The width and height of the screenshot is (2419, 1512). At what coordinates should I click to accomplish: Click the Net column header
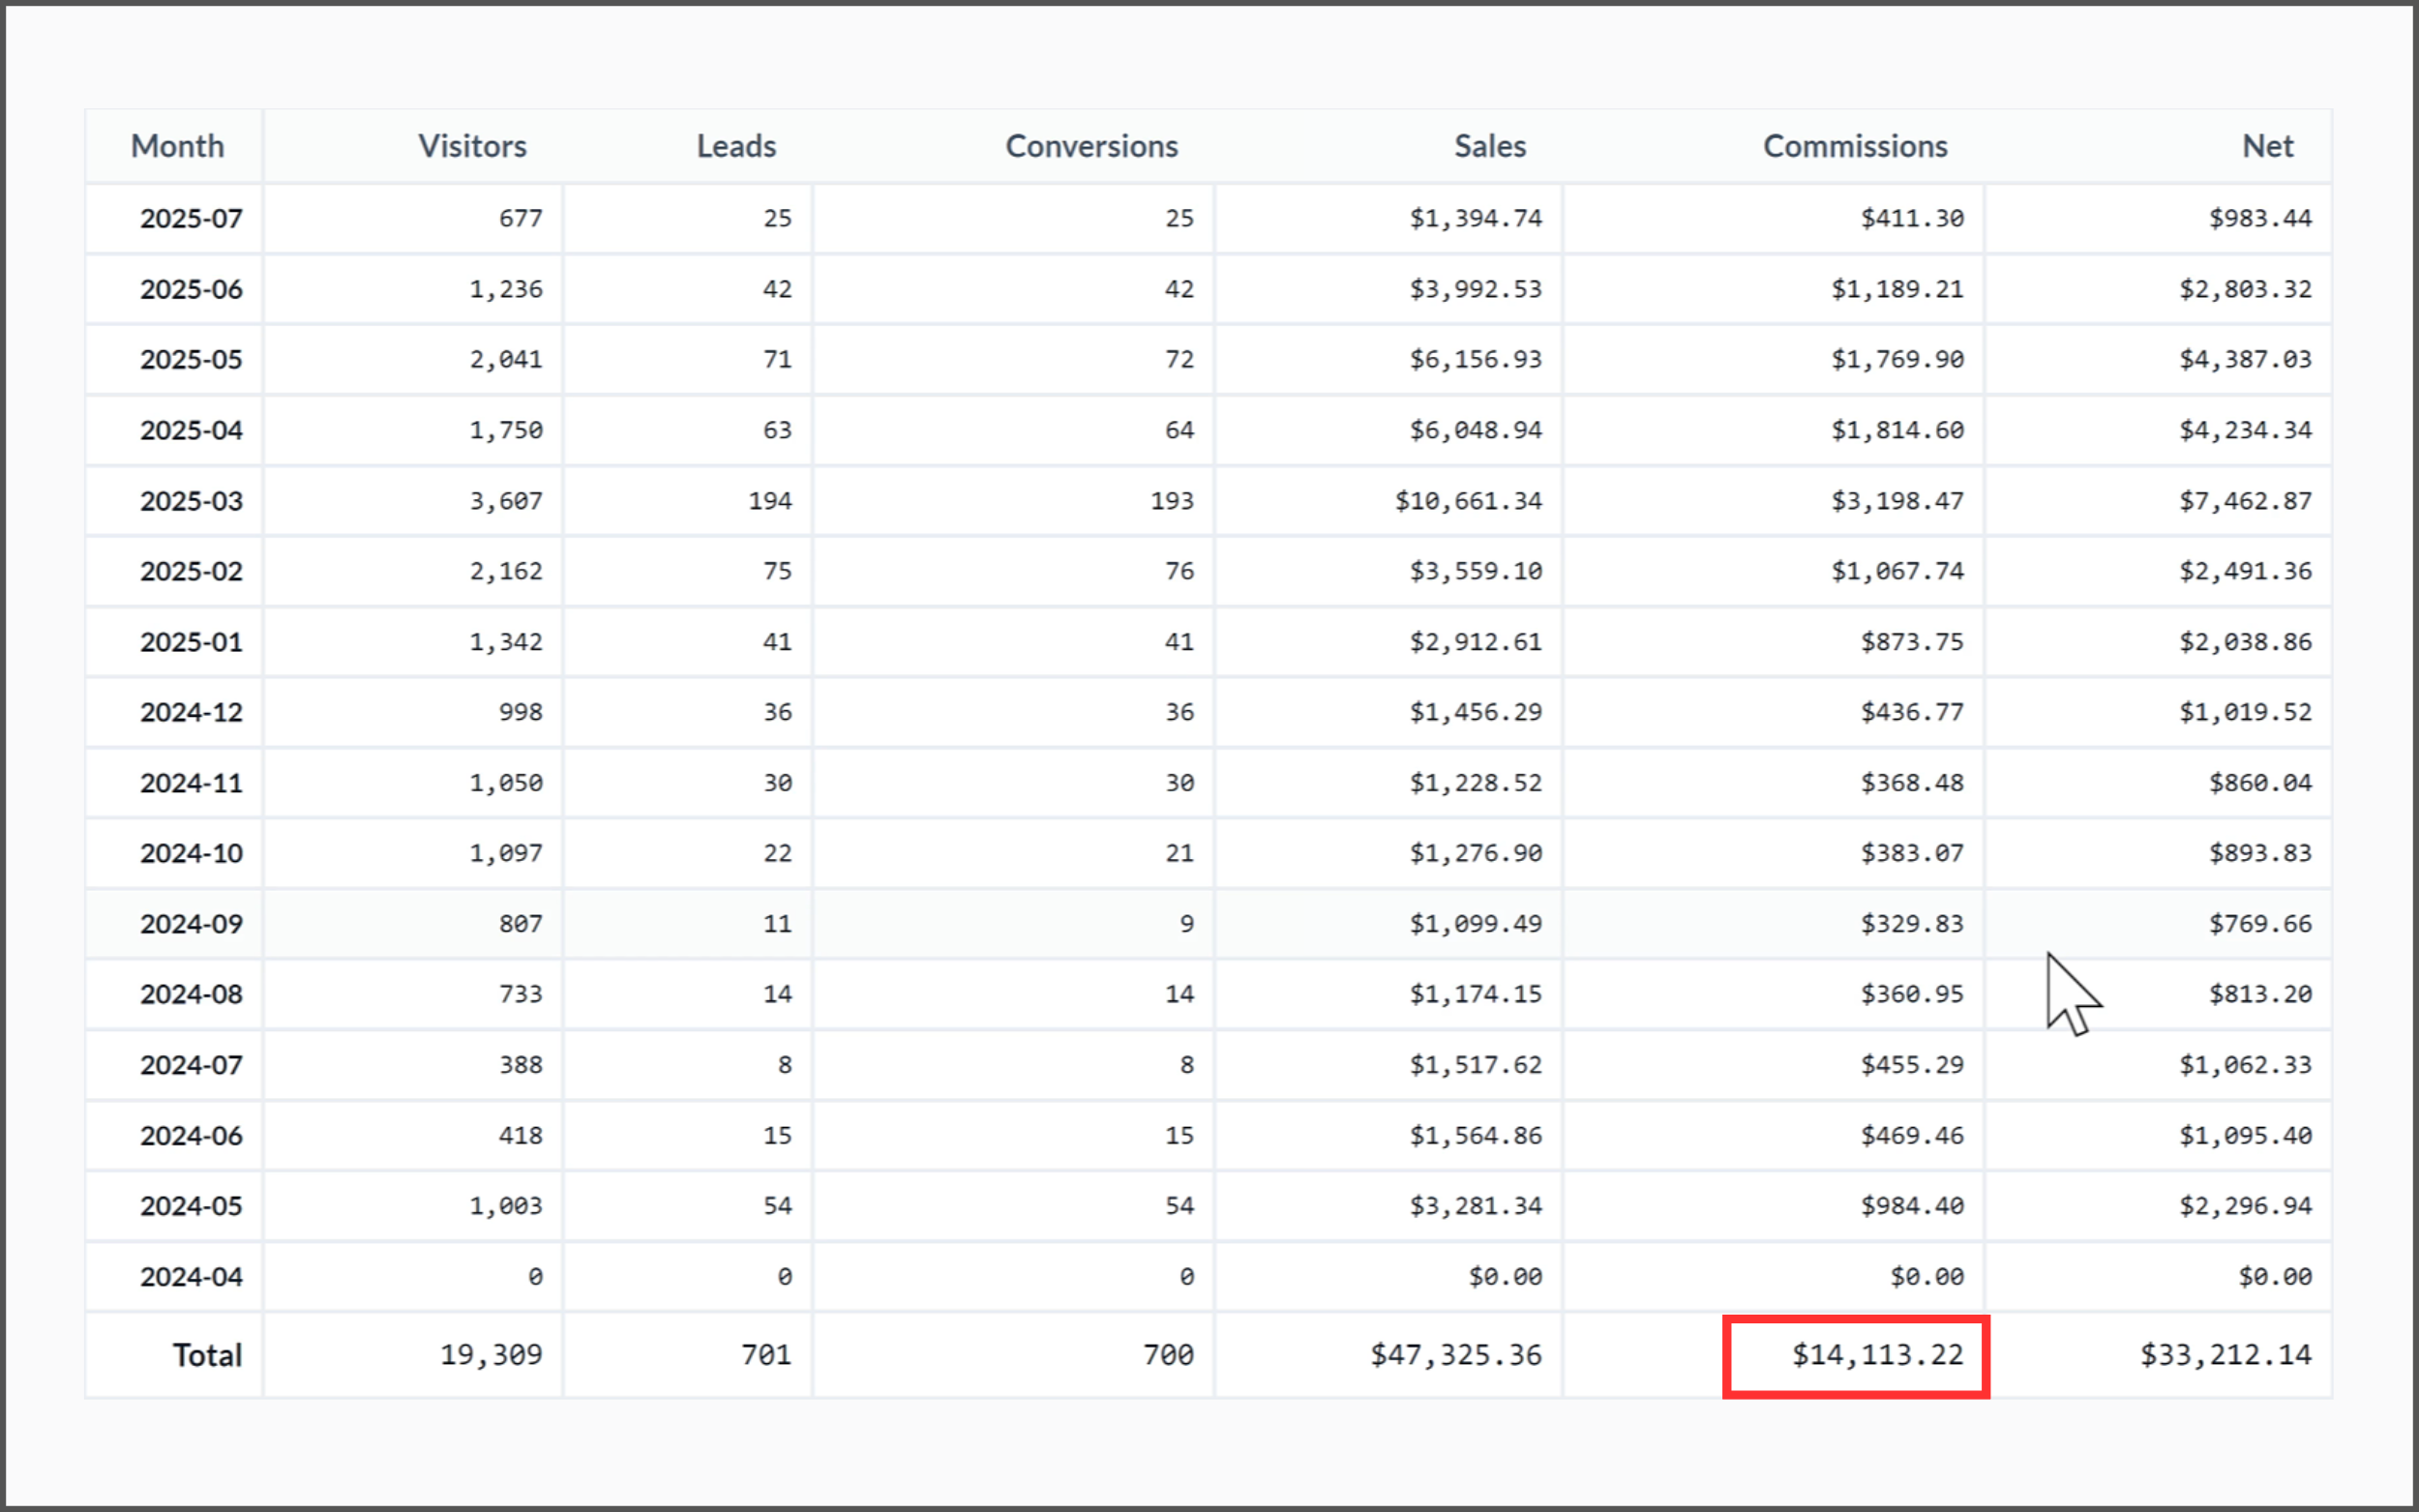coord(2267,146)
